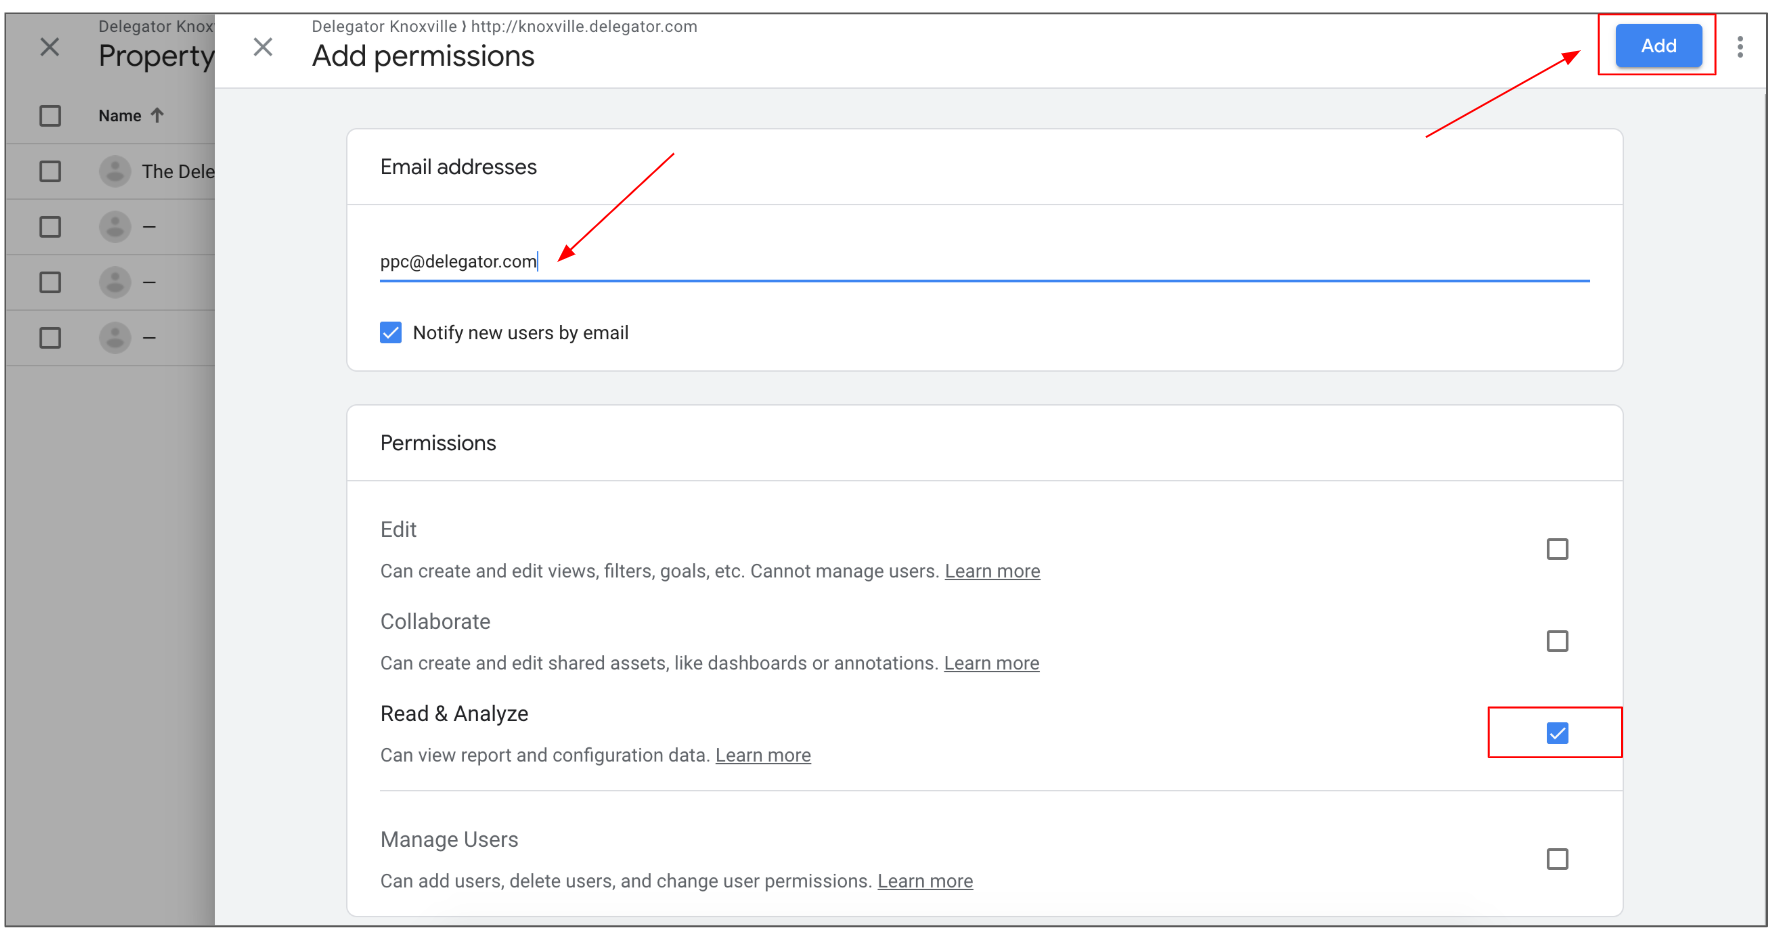Click the Email addresses section heading

(458, 167)
